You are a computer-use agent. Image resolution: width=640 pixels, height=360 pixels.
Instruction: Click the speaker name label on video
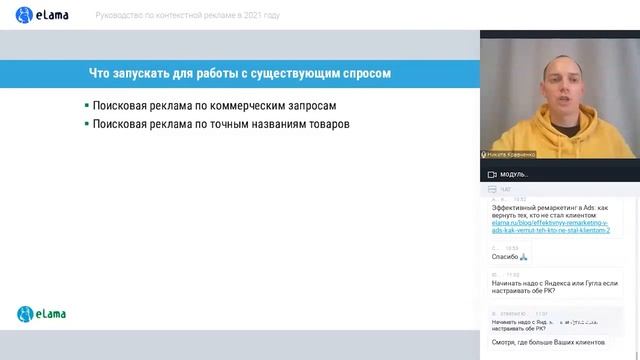pos(511,155)
